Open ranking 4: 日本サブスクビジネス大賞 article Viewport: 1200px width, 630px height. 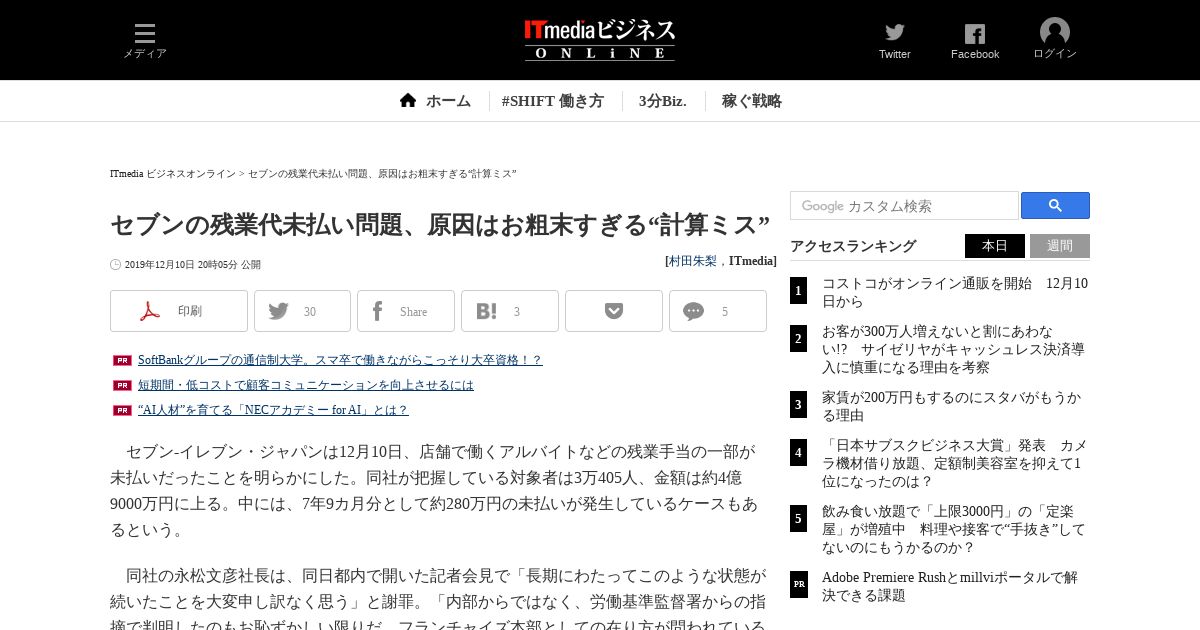tap(955, 463)
